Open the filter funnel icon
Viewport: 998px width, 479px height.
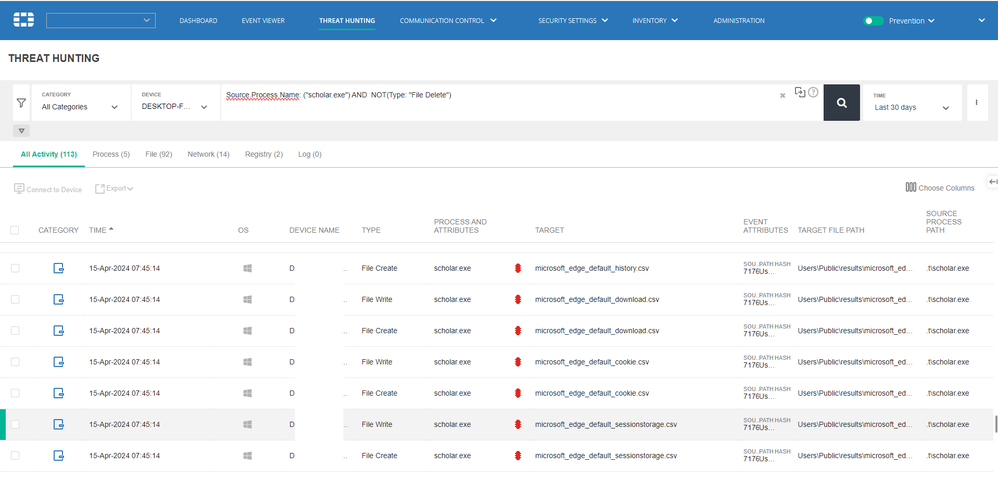[x=20, y=102]
